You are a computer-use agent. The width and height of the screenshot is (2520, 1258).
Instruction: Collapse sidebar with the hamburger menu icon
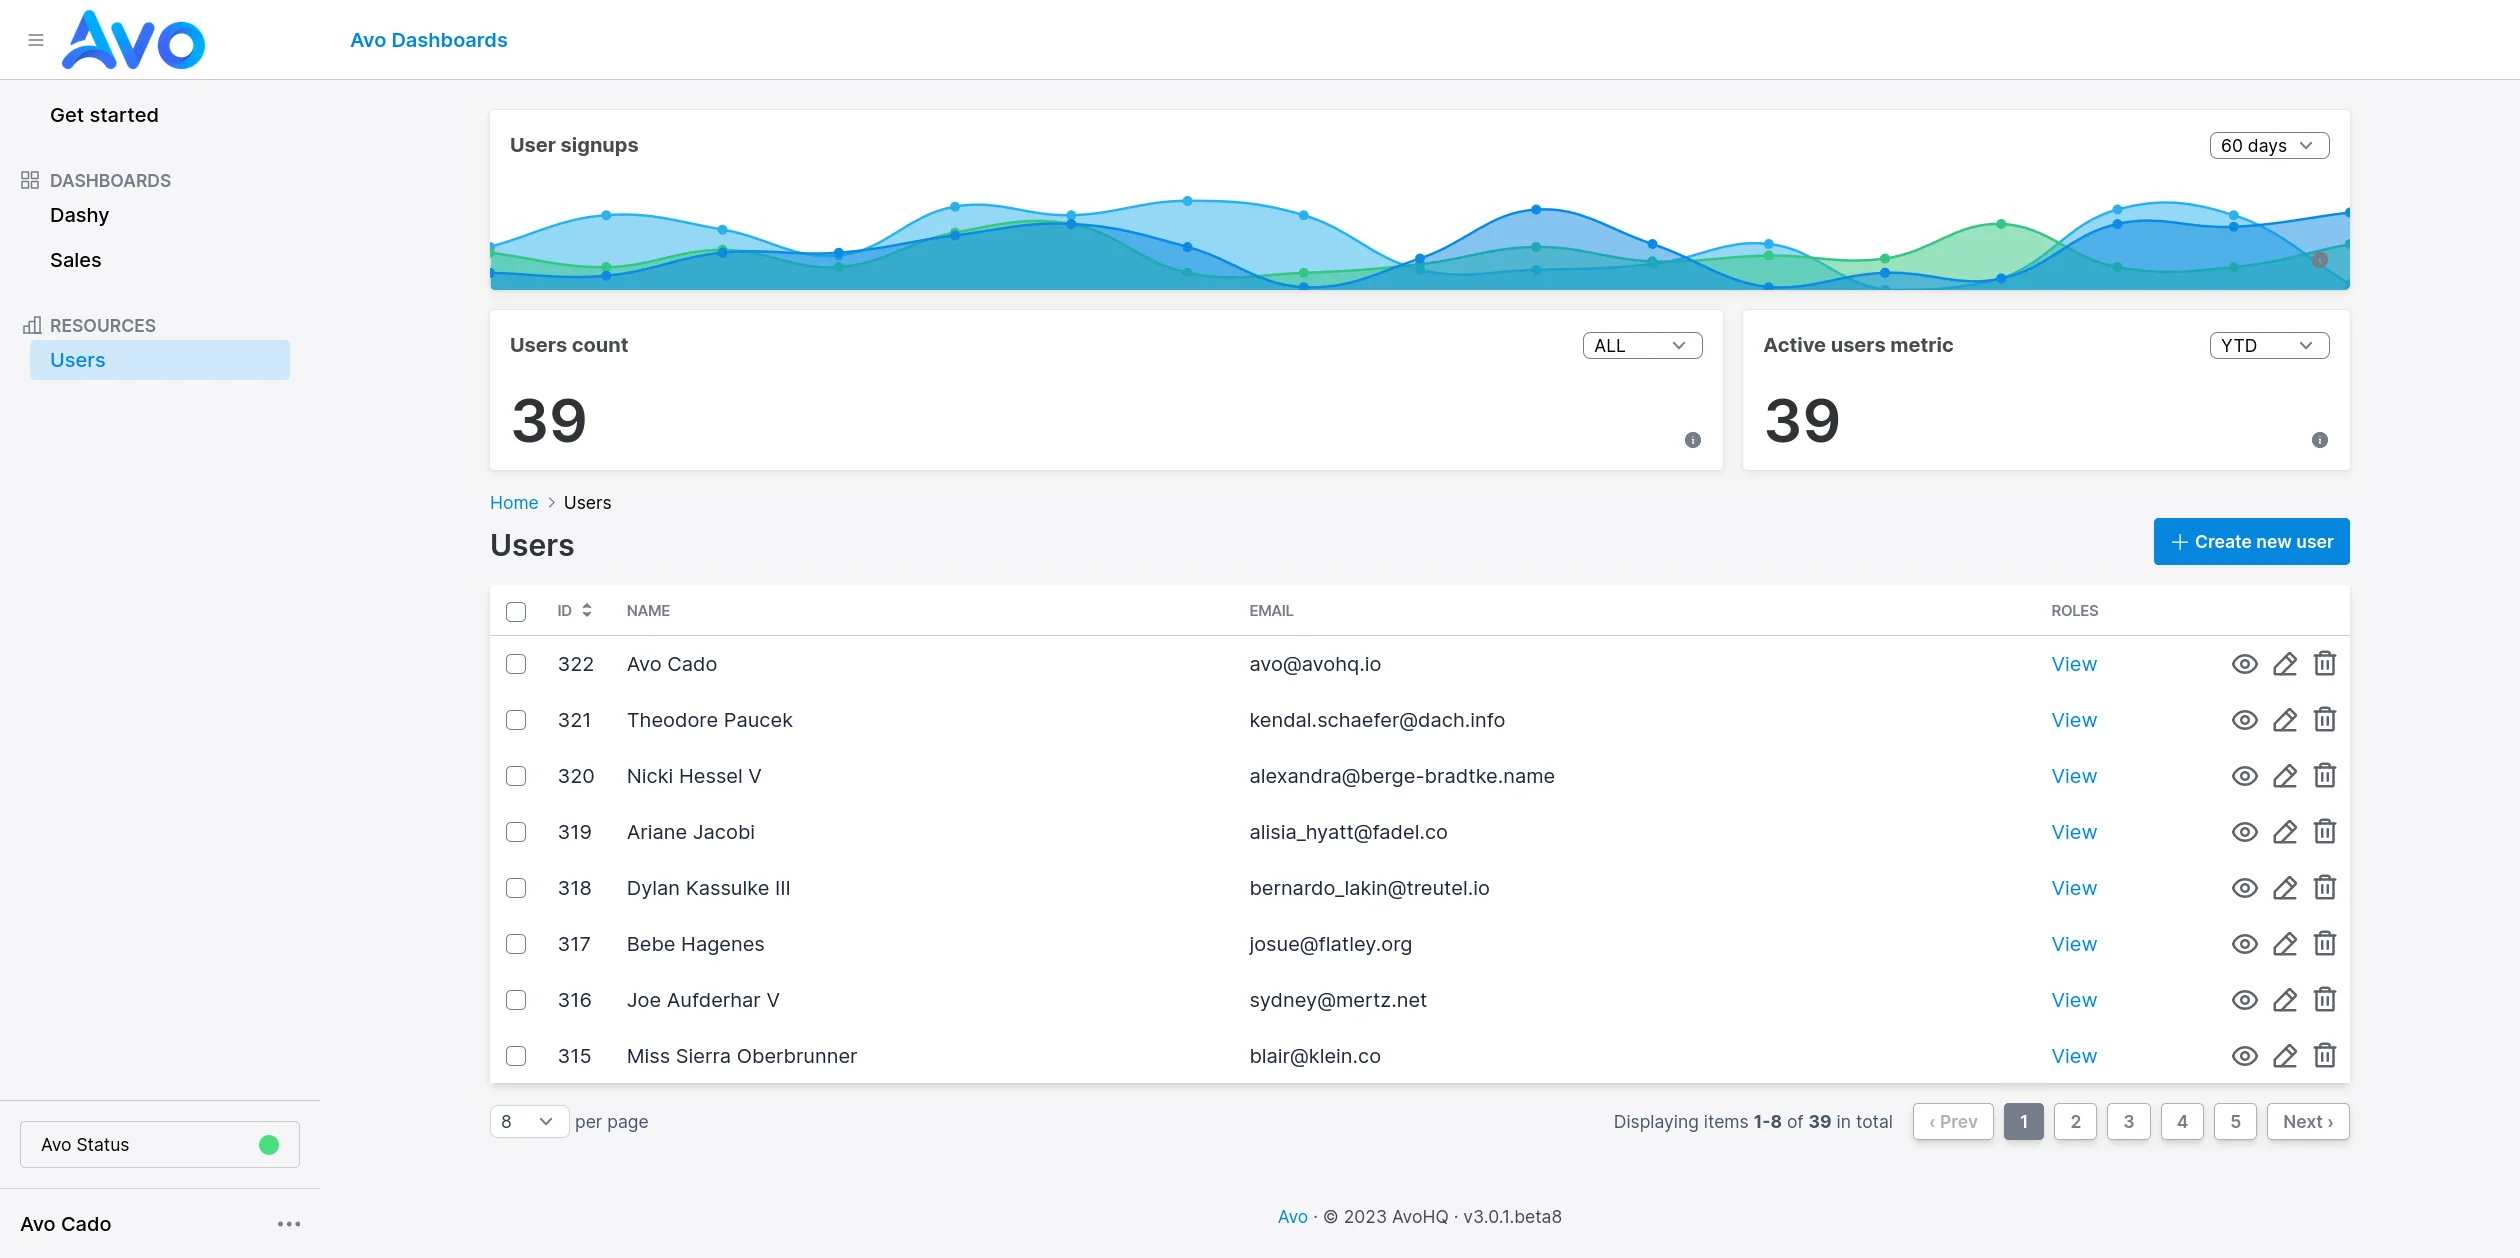tap(36, 40)
